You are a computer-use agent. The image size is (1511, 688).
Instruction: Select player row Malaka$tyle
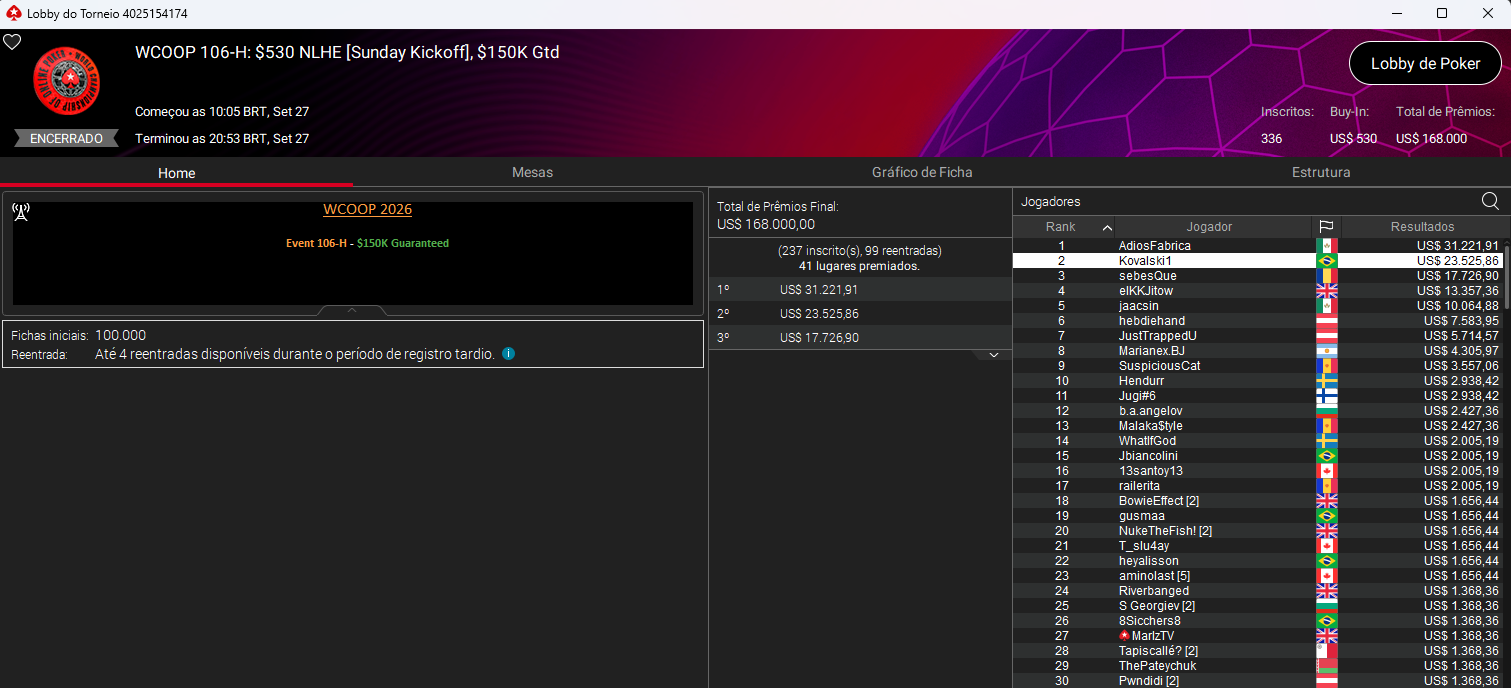1258,426
